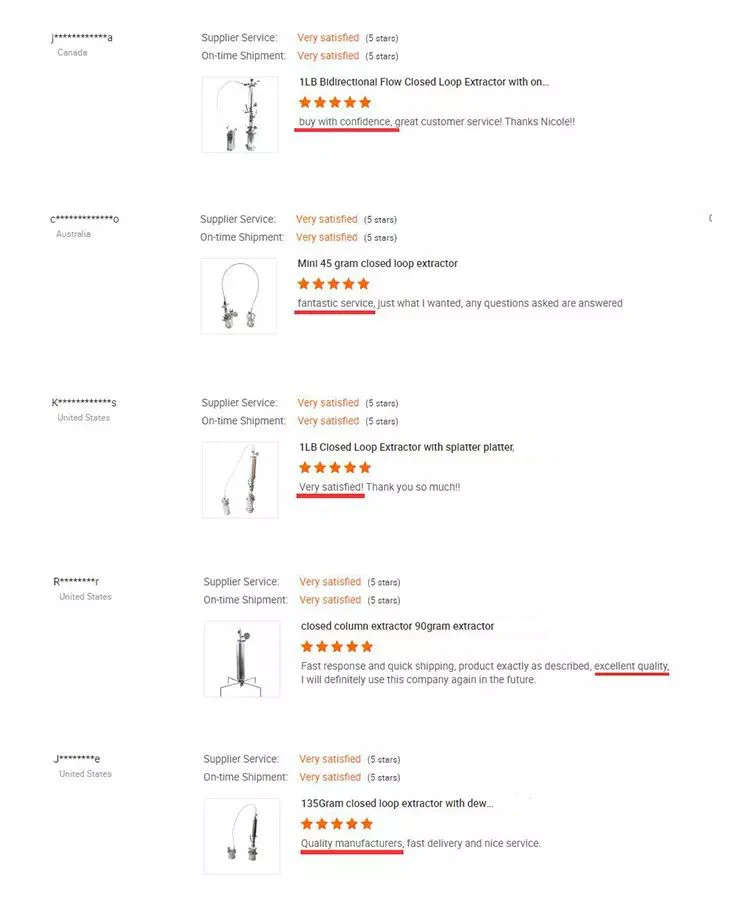View the 90gram closed column extractor image
This screenshot has width=750, height=903.
pyautogui.click(x=242, y=659)
